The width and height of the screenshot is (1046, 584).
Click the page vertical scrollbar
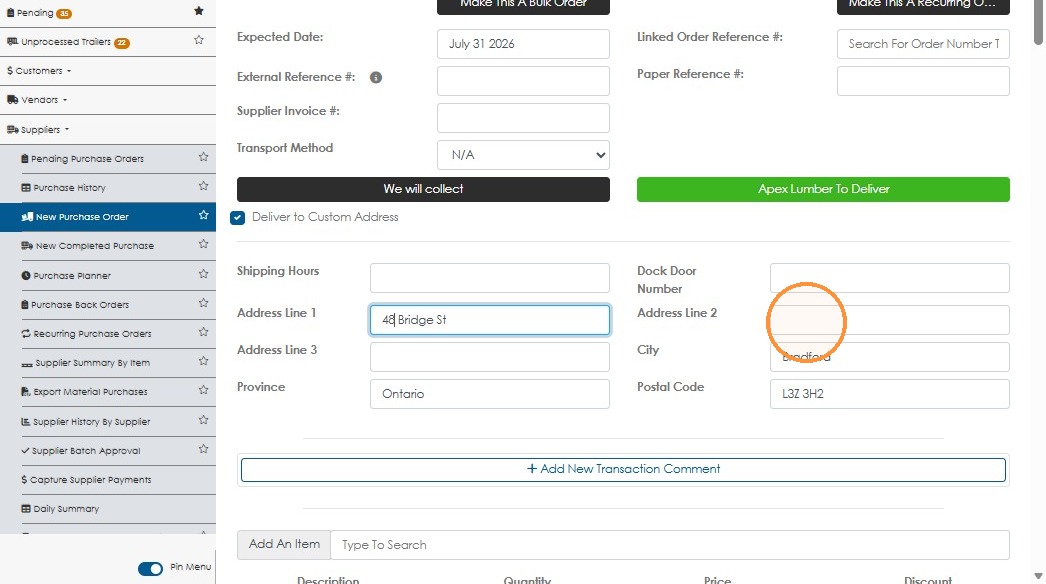pyautogui.click(x=1038, y=23)
